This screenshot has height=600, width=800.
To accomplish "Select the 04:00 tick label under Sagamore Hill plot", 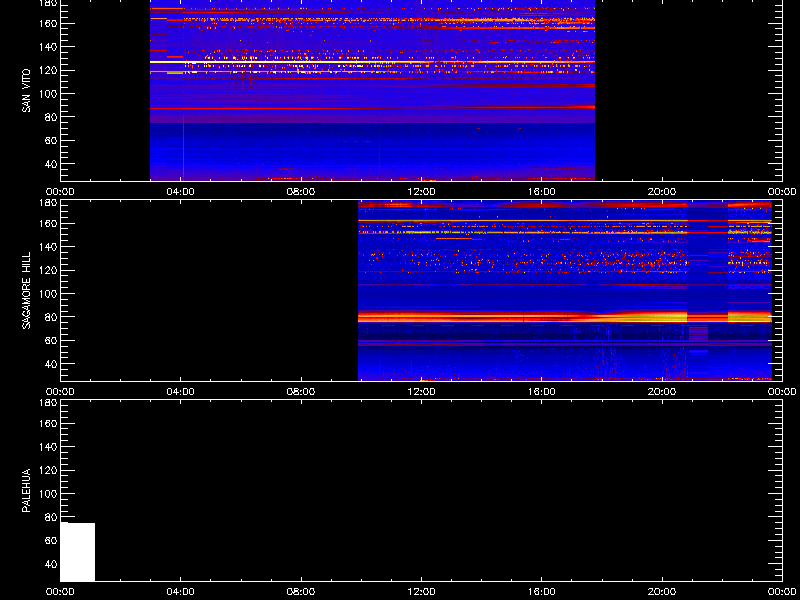I will click(181, 392).
